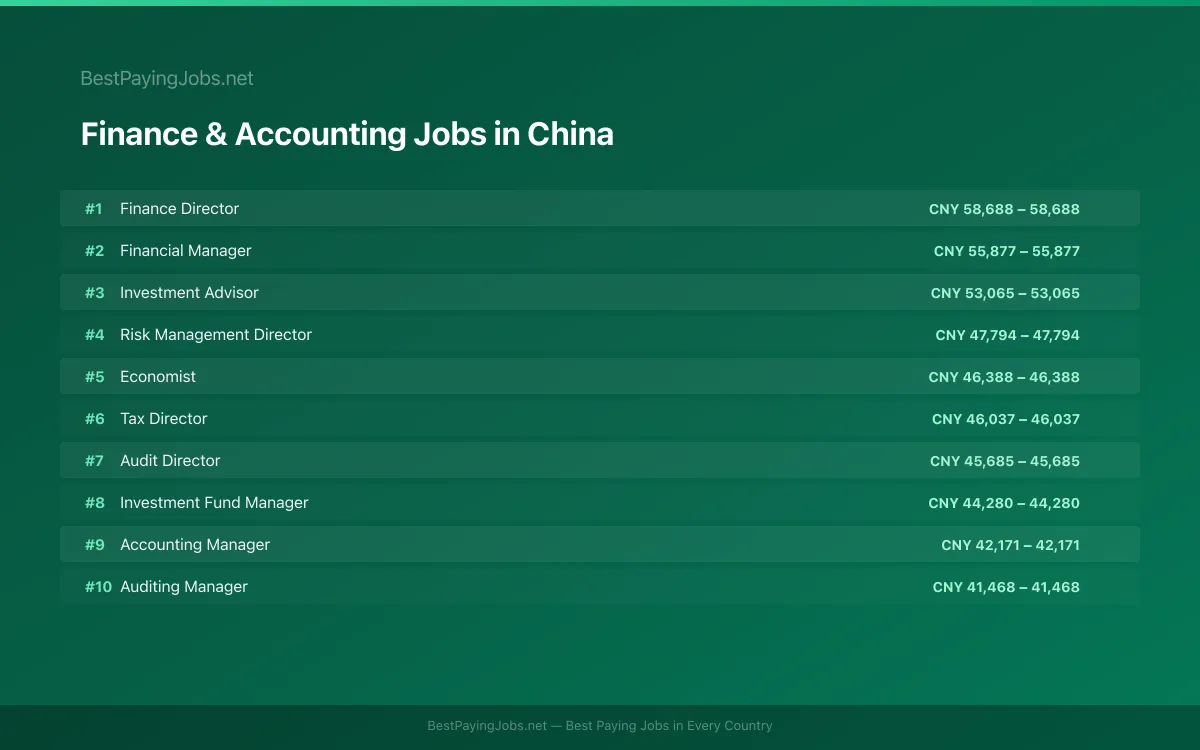1200x750 pixels.
Task: Click the #8 rank number
Action: [x=94, y=502]
